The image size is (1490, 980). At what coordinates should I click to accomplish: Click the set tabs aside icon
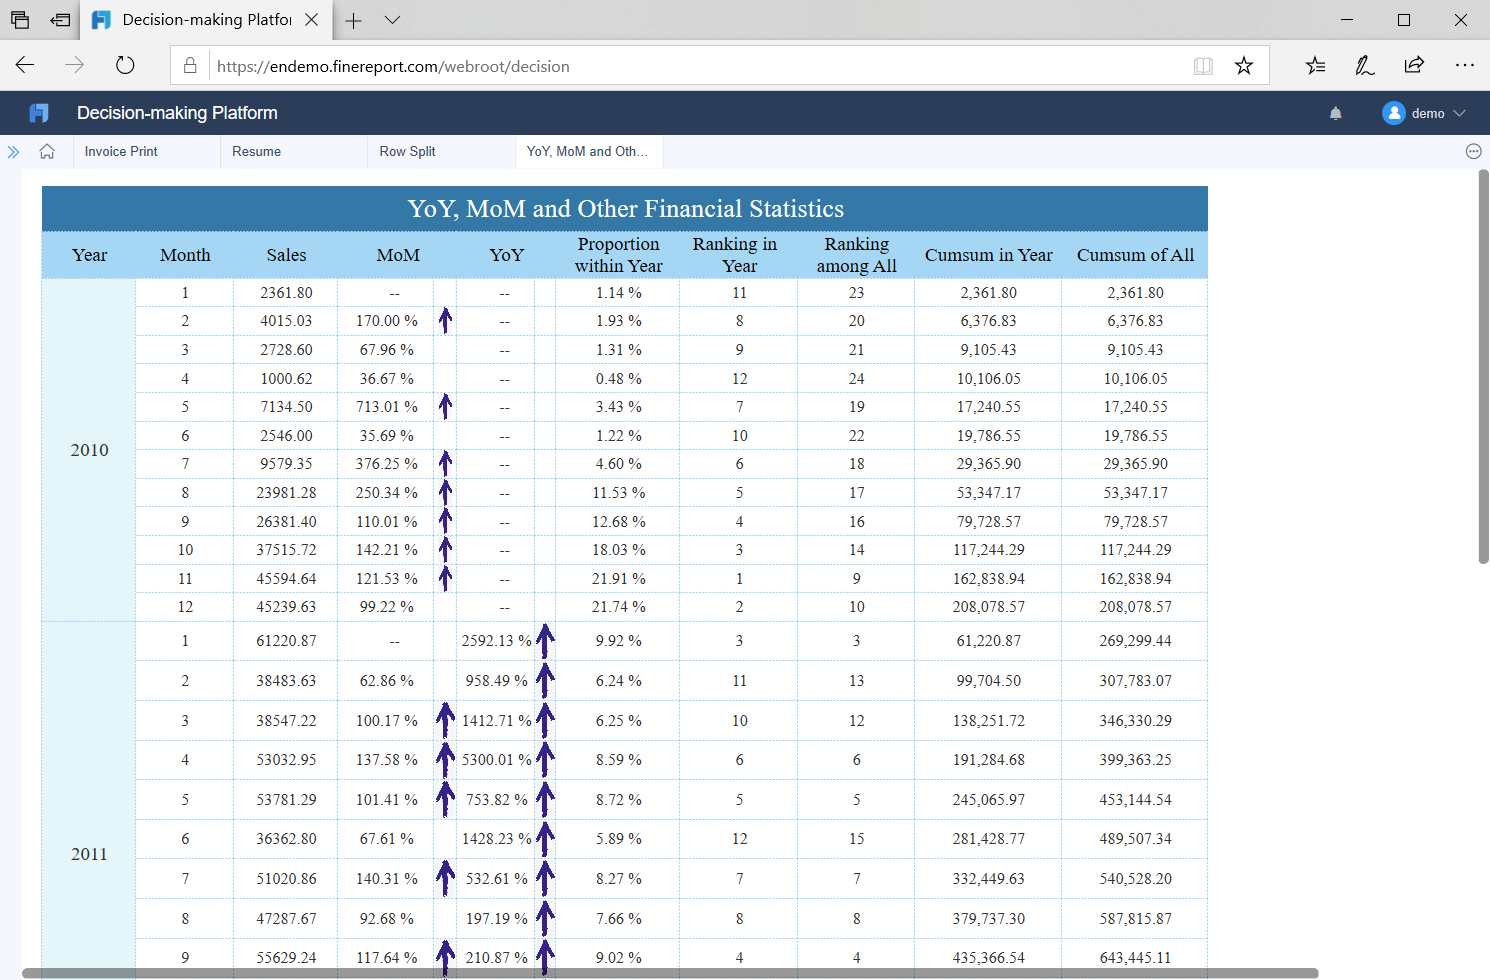coord(61,20)
